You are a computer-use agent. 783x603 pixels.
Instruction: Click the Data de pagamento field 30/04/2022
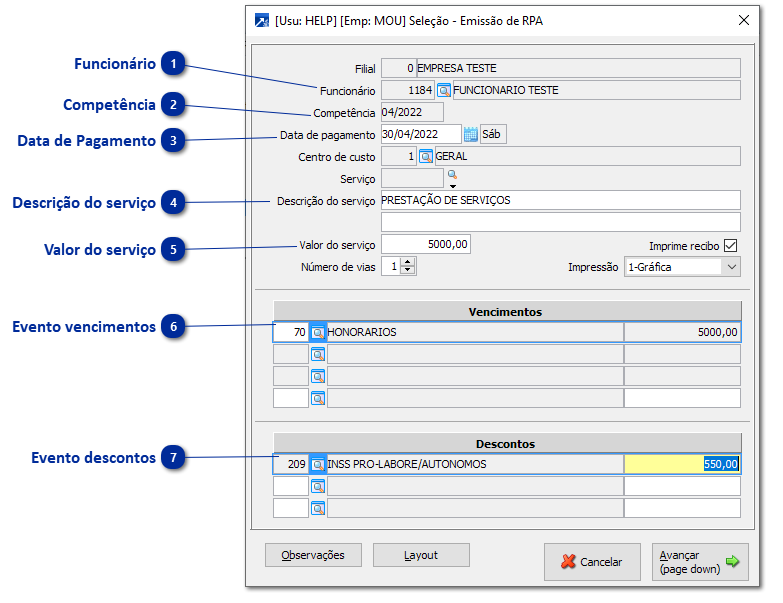[x=421, y=134]
